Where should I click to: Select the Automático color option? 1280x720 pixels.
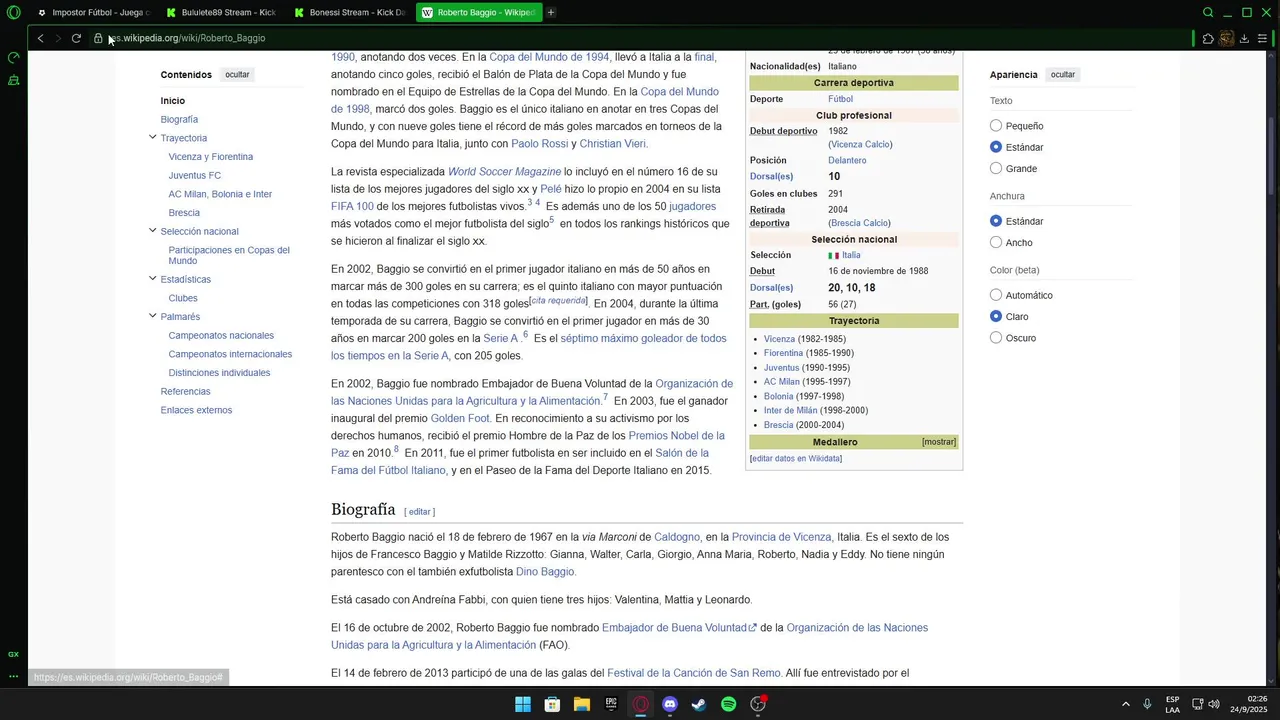[x=996, y=295]
